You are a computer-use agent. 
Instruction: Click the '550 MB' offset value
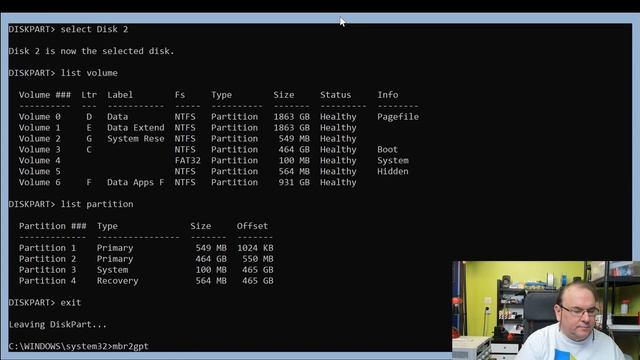click(258, 259)
